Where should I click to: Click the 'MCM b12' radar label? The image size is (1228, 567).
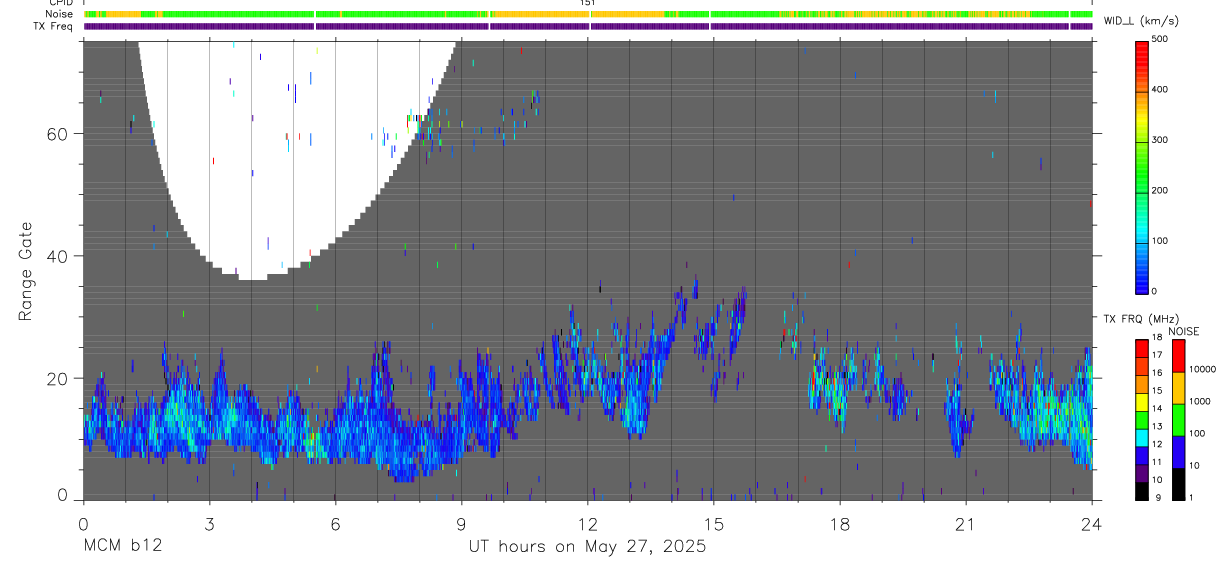coord(123,546)
